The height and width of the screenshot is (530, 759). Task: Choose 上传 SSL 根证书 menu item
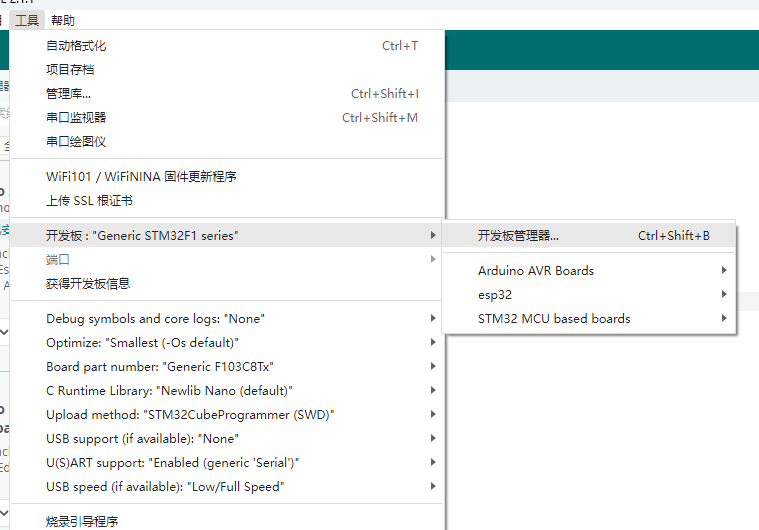click(x=89, y=200)
